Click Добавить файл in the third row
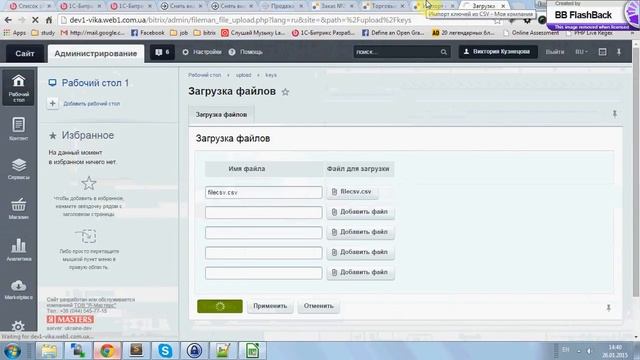Image resolution: width=640 pixels, height=360 pixels. (x=360, y=232)
